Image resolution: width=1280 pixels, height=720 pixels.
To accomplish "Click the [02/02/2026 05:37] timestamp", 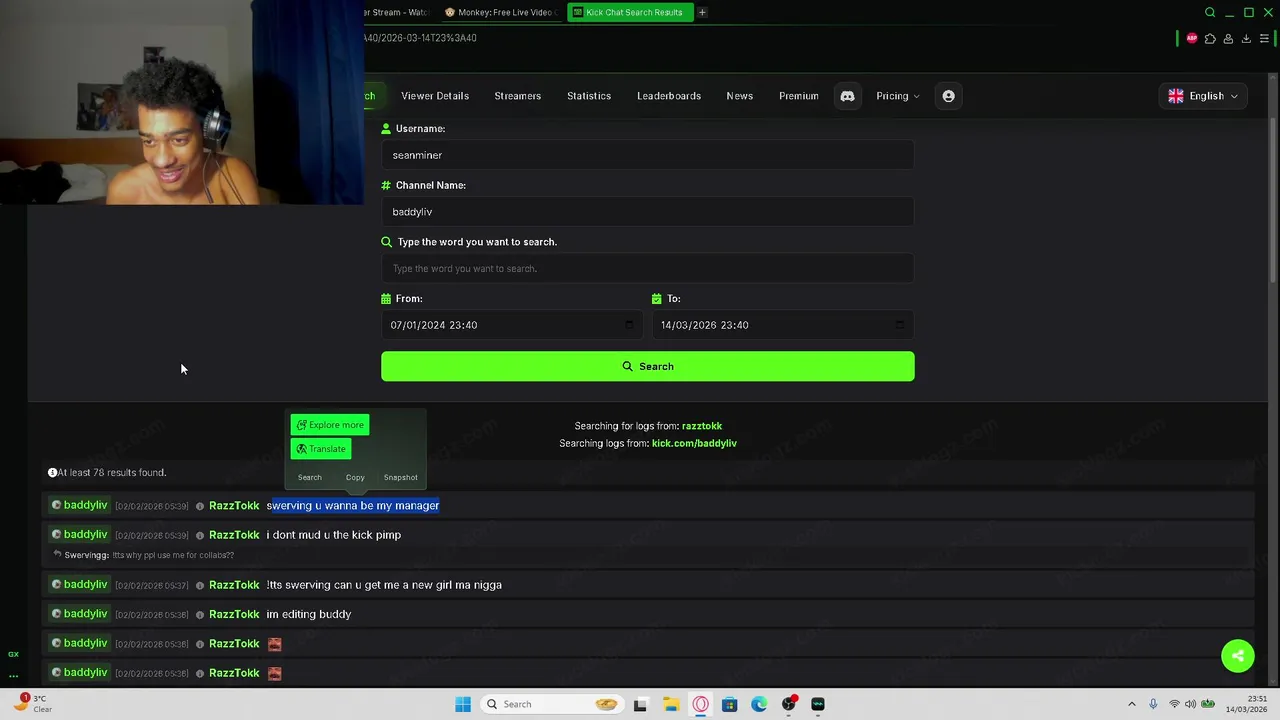I will (151, 585).
